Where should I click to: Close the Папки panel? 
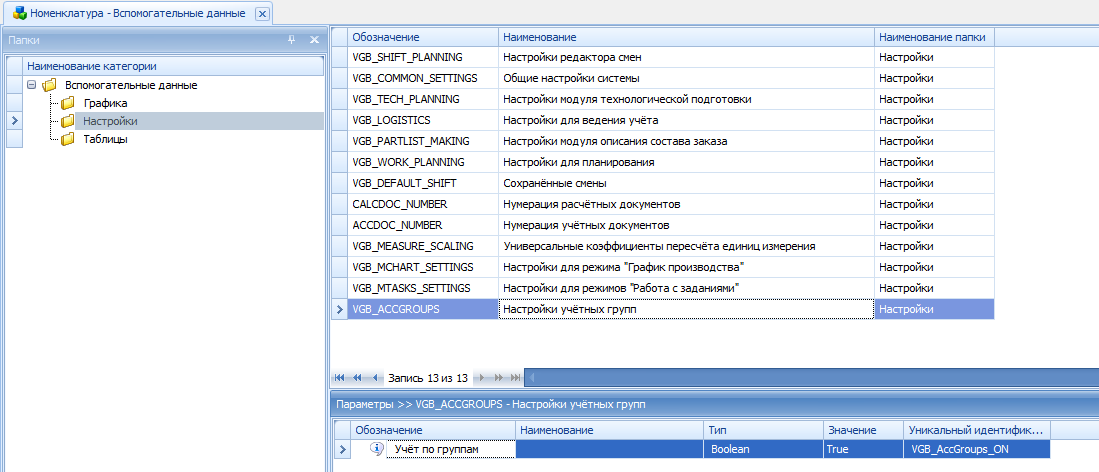313,39
